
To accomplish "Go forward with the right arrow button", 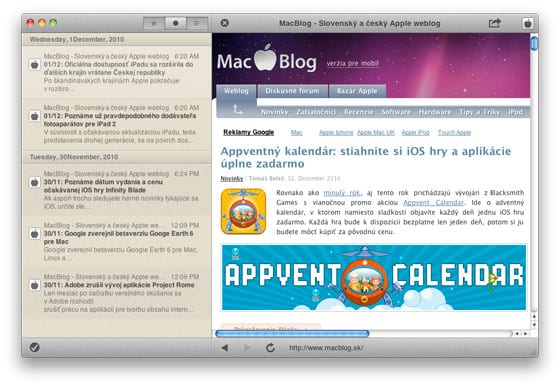I will coord(247,348).
